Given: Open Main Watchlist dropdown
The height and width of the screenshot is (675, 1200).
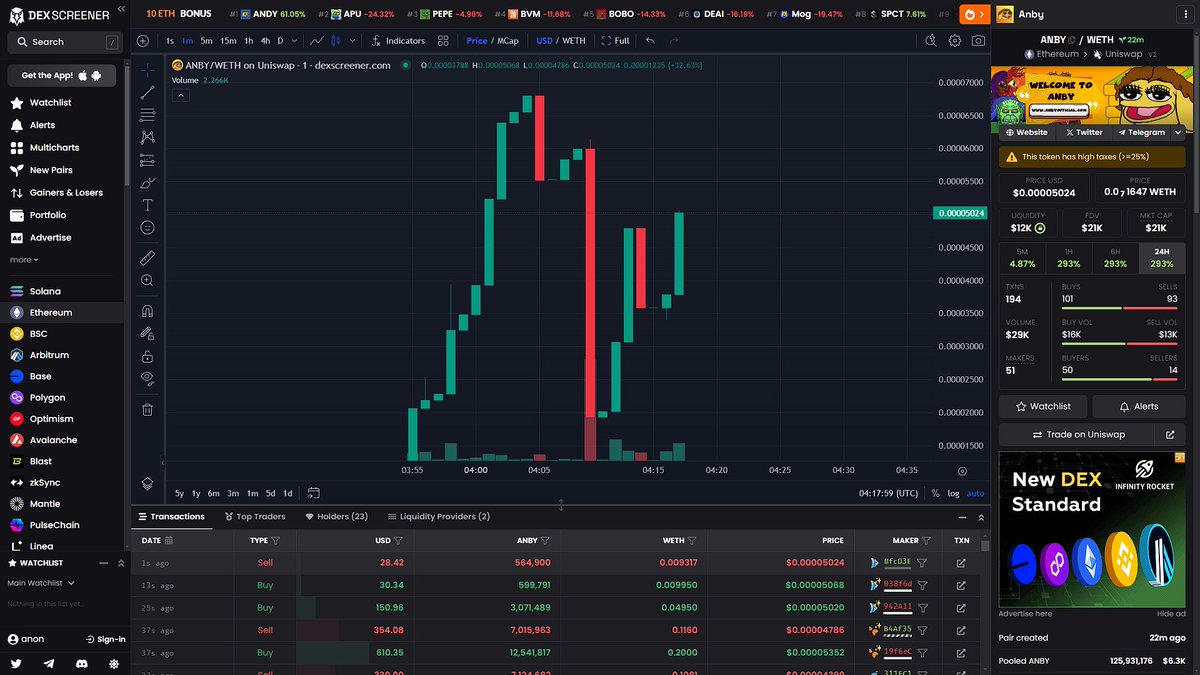Looking at the screenshot, I should click(42, 583).
